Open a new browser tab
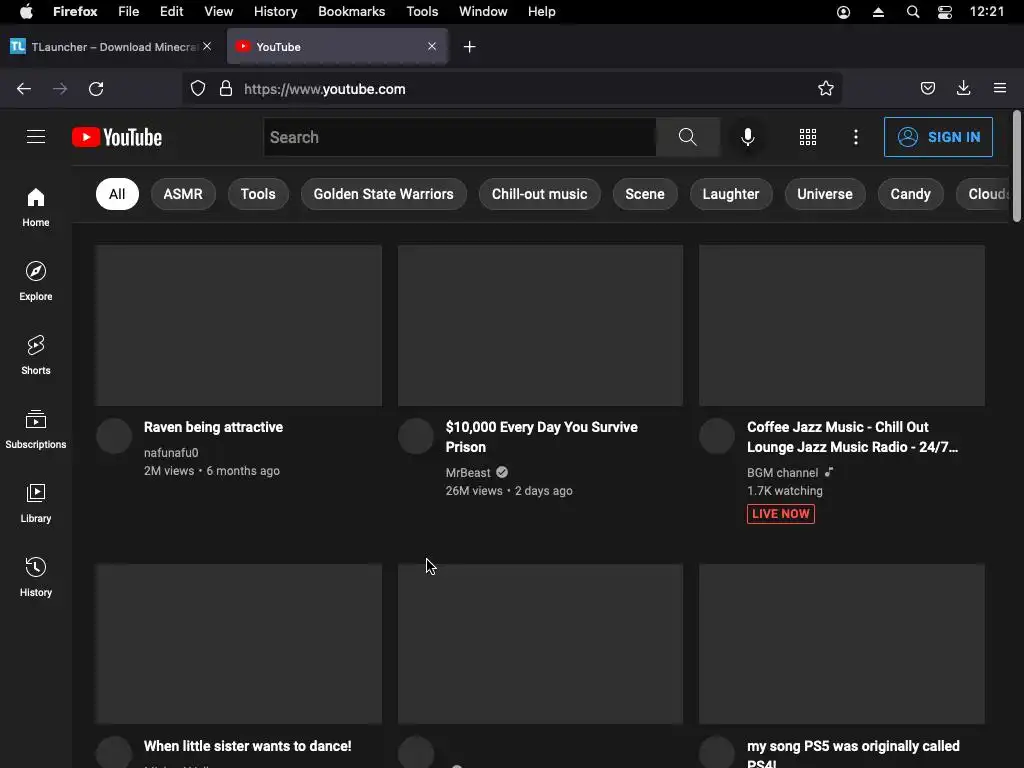The width and height of the screenshot is (1024, 768). click(470, 47)
